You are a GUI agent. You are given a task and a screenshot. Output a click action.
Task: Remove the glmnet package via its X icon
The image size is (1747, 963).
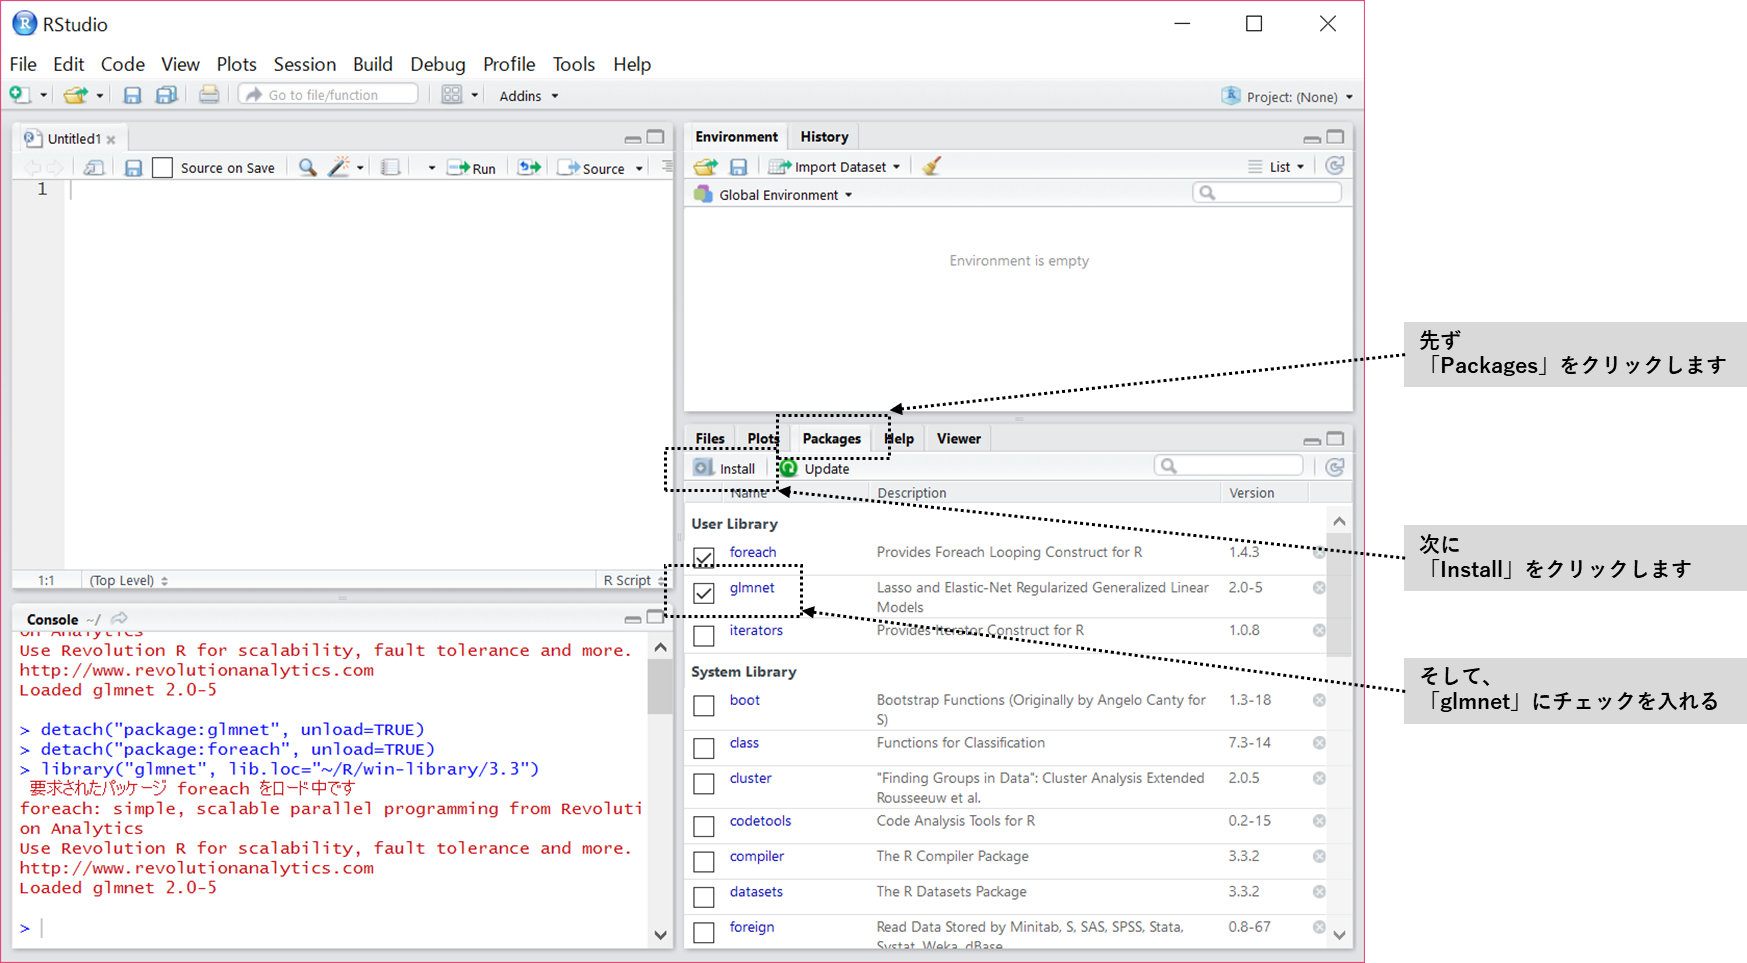coord(1319,588)
